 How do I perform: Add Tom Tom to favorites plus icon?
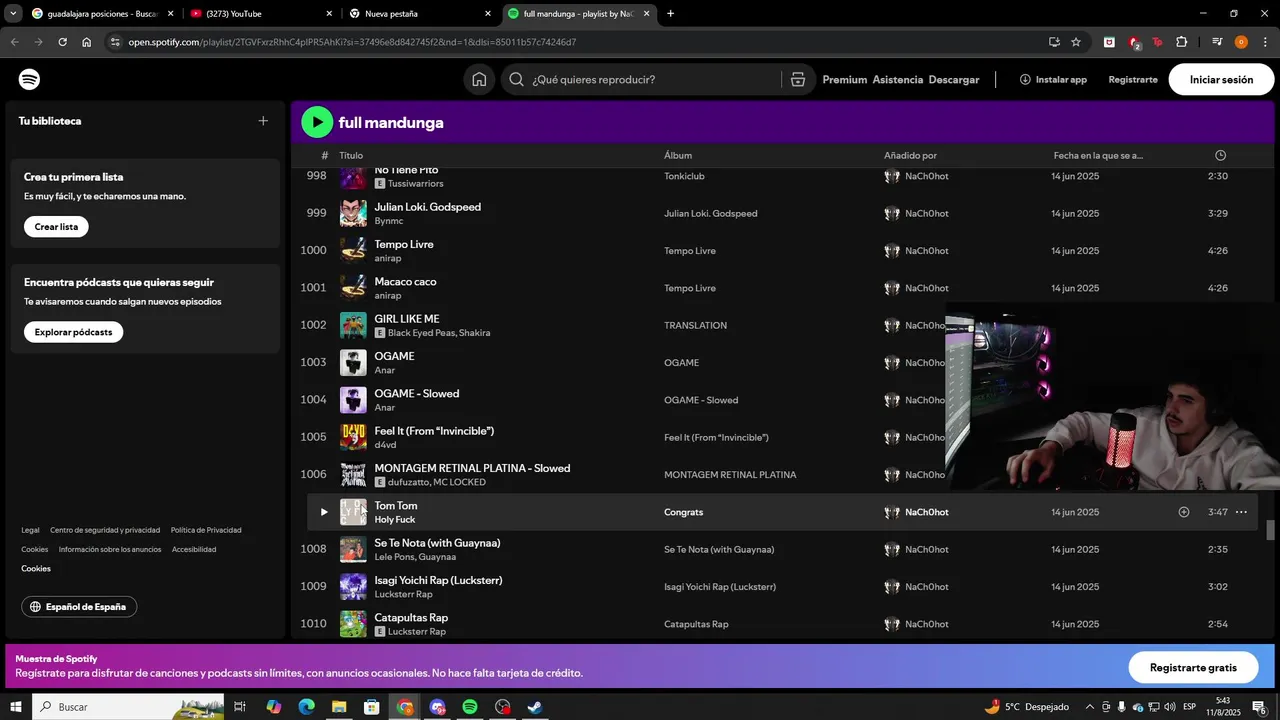click(x=1184, y=512)
